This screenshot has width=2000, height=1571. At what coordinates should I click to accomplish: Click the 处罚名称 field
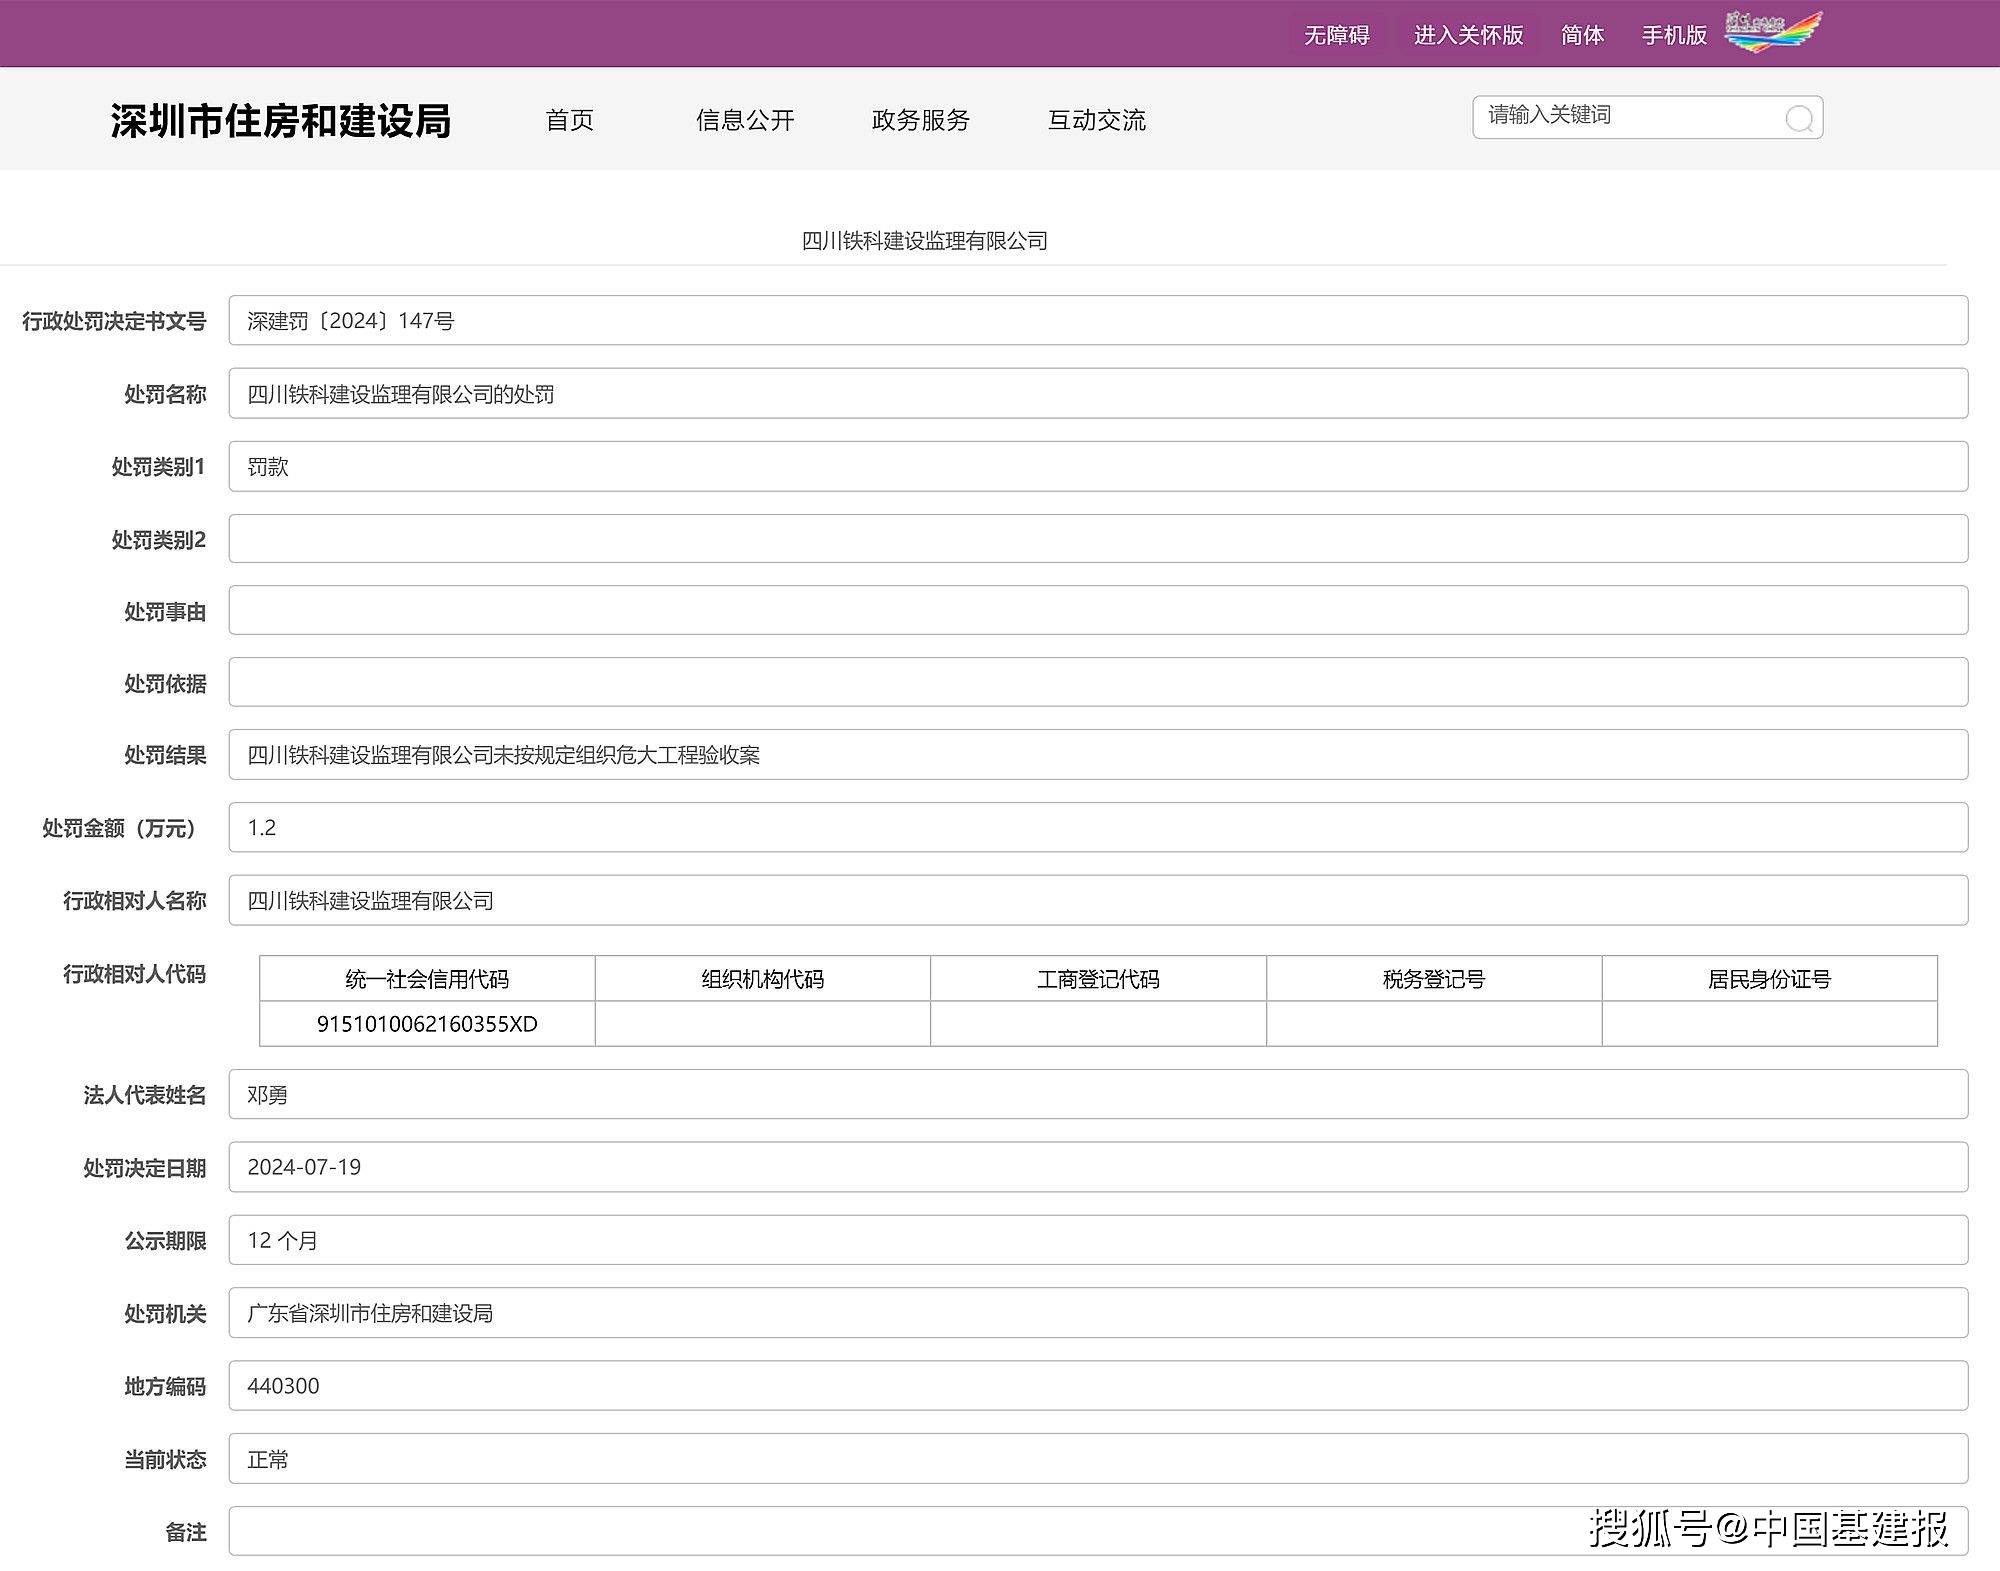coord(1098,393)
